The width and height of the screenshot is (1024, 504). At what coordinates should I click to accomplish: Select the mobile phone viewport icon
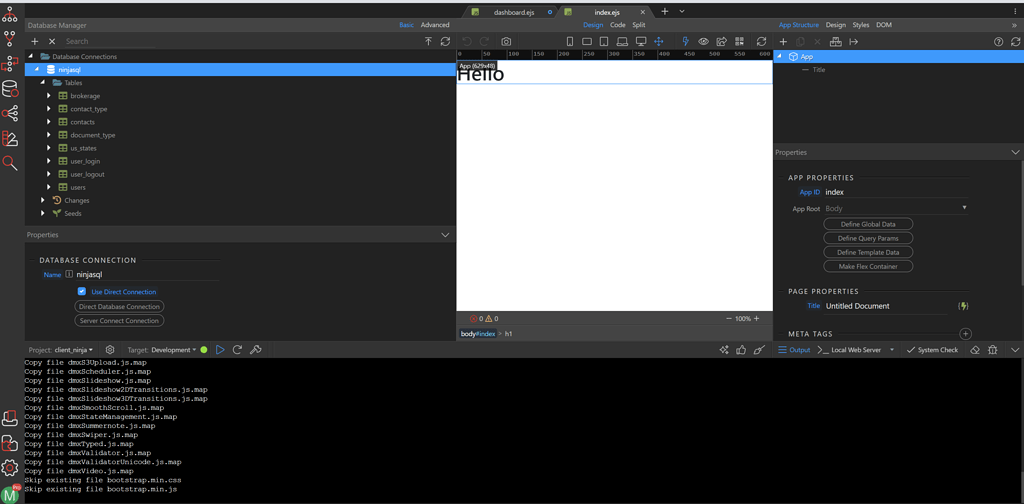570,42
